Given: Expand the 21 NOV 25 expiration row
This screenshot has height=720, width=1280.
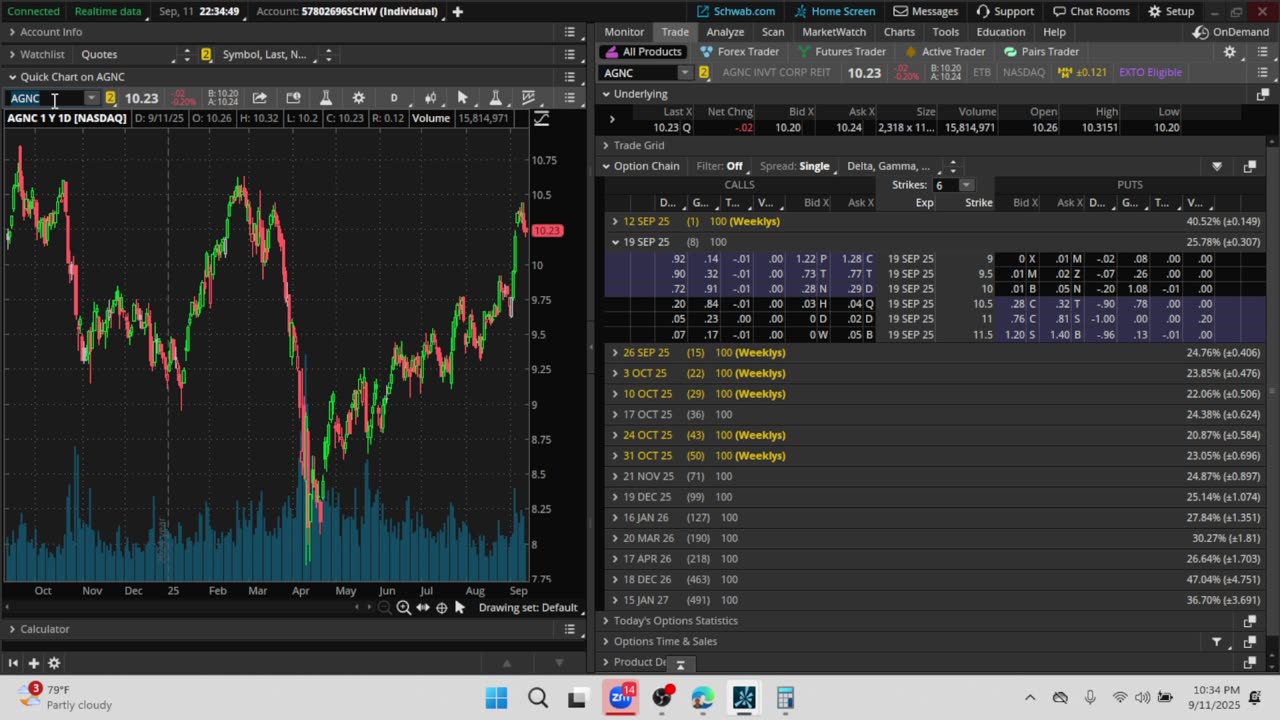Looking at the screenshot, I should 615,476.
